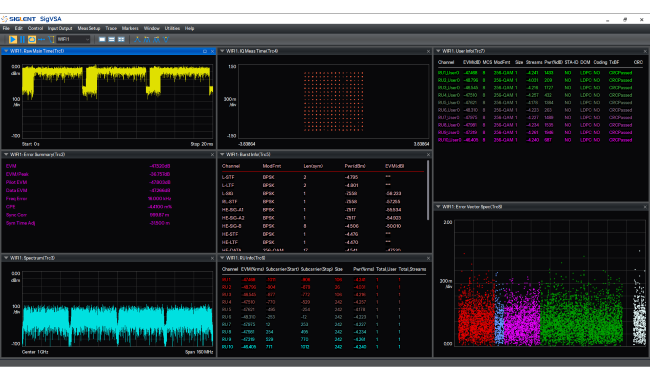Open the Trace menu
This screenshot has height=380, width=650.
tap(111, 29)
